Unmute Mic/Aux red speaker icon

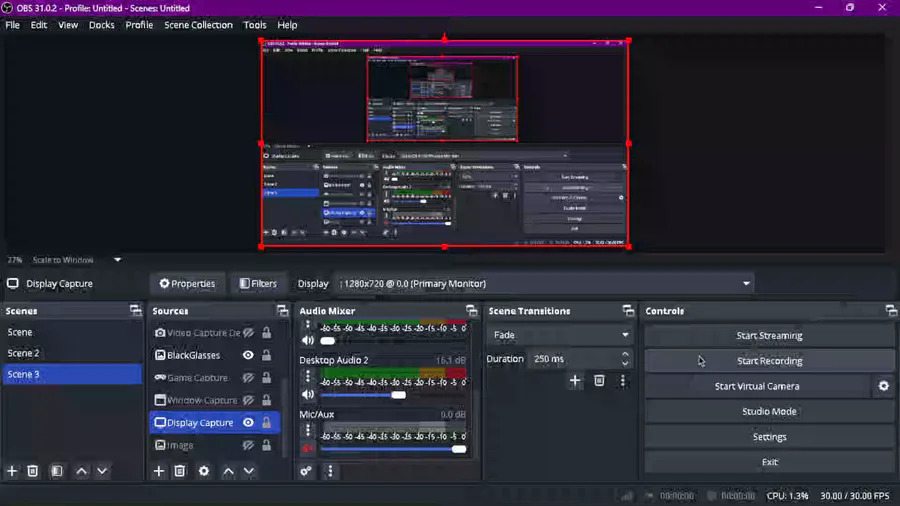point(308,449)
